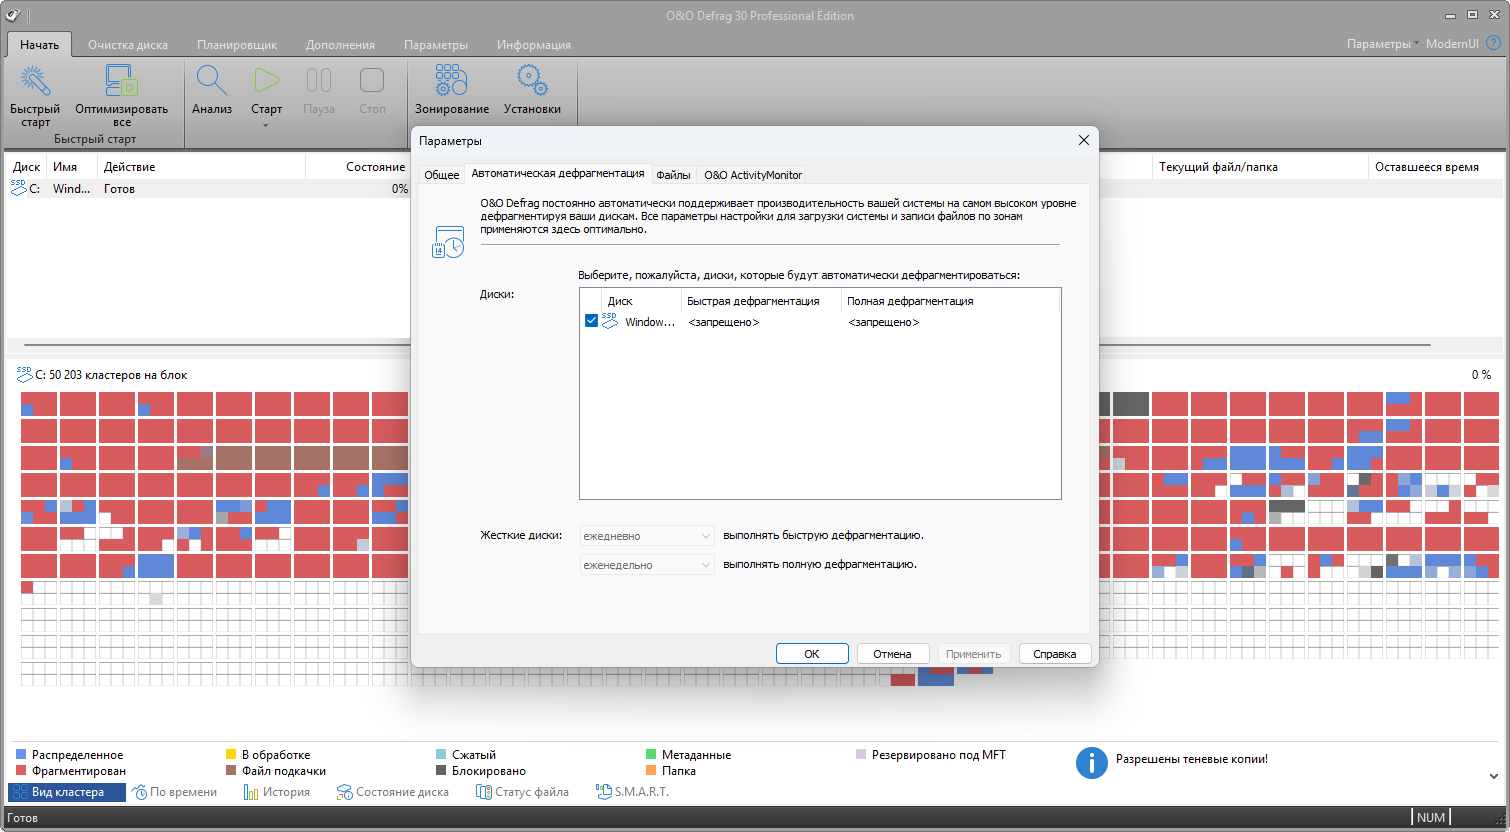1510x832 pixels.
Task: Toggle the Windows disk checkbox in list
Action: pyautogui.click(x=591, y=321)
